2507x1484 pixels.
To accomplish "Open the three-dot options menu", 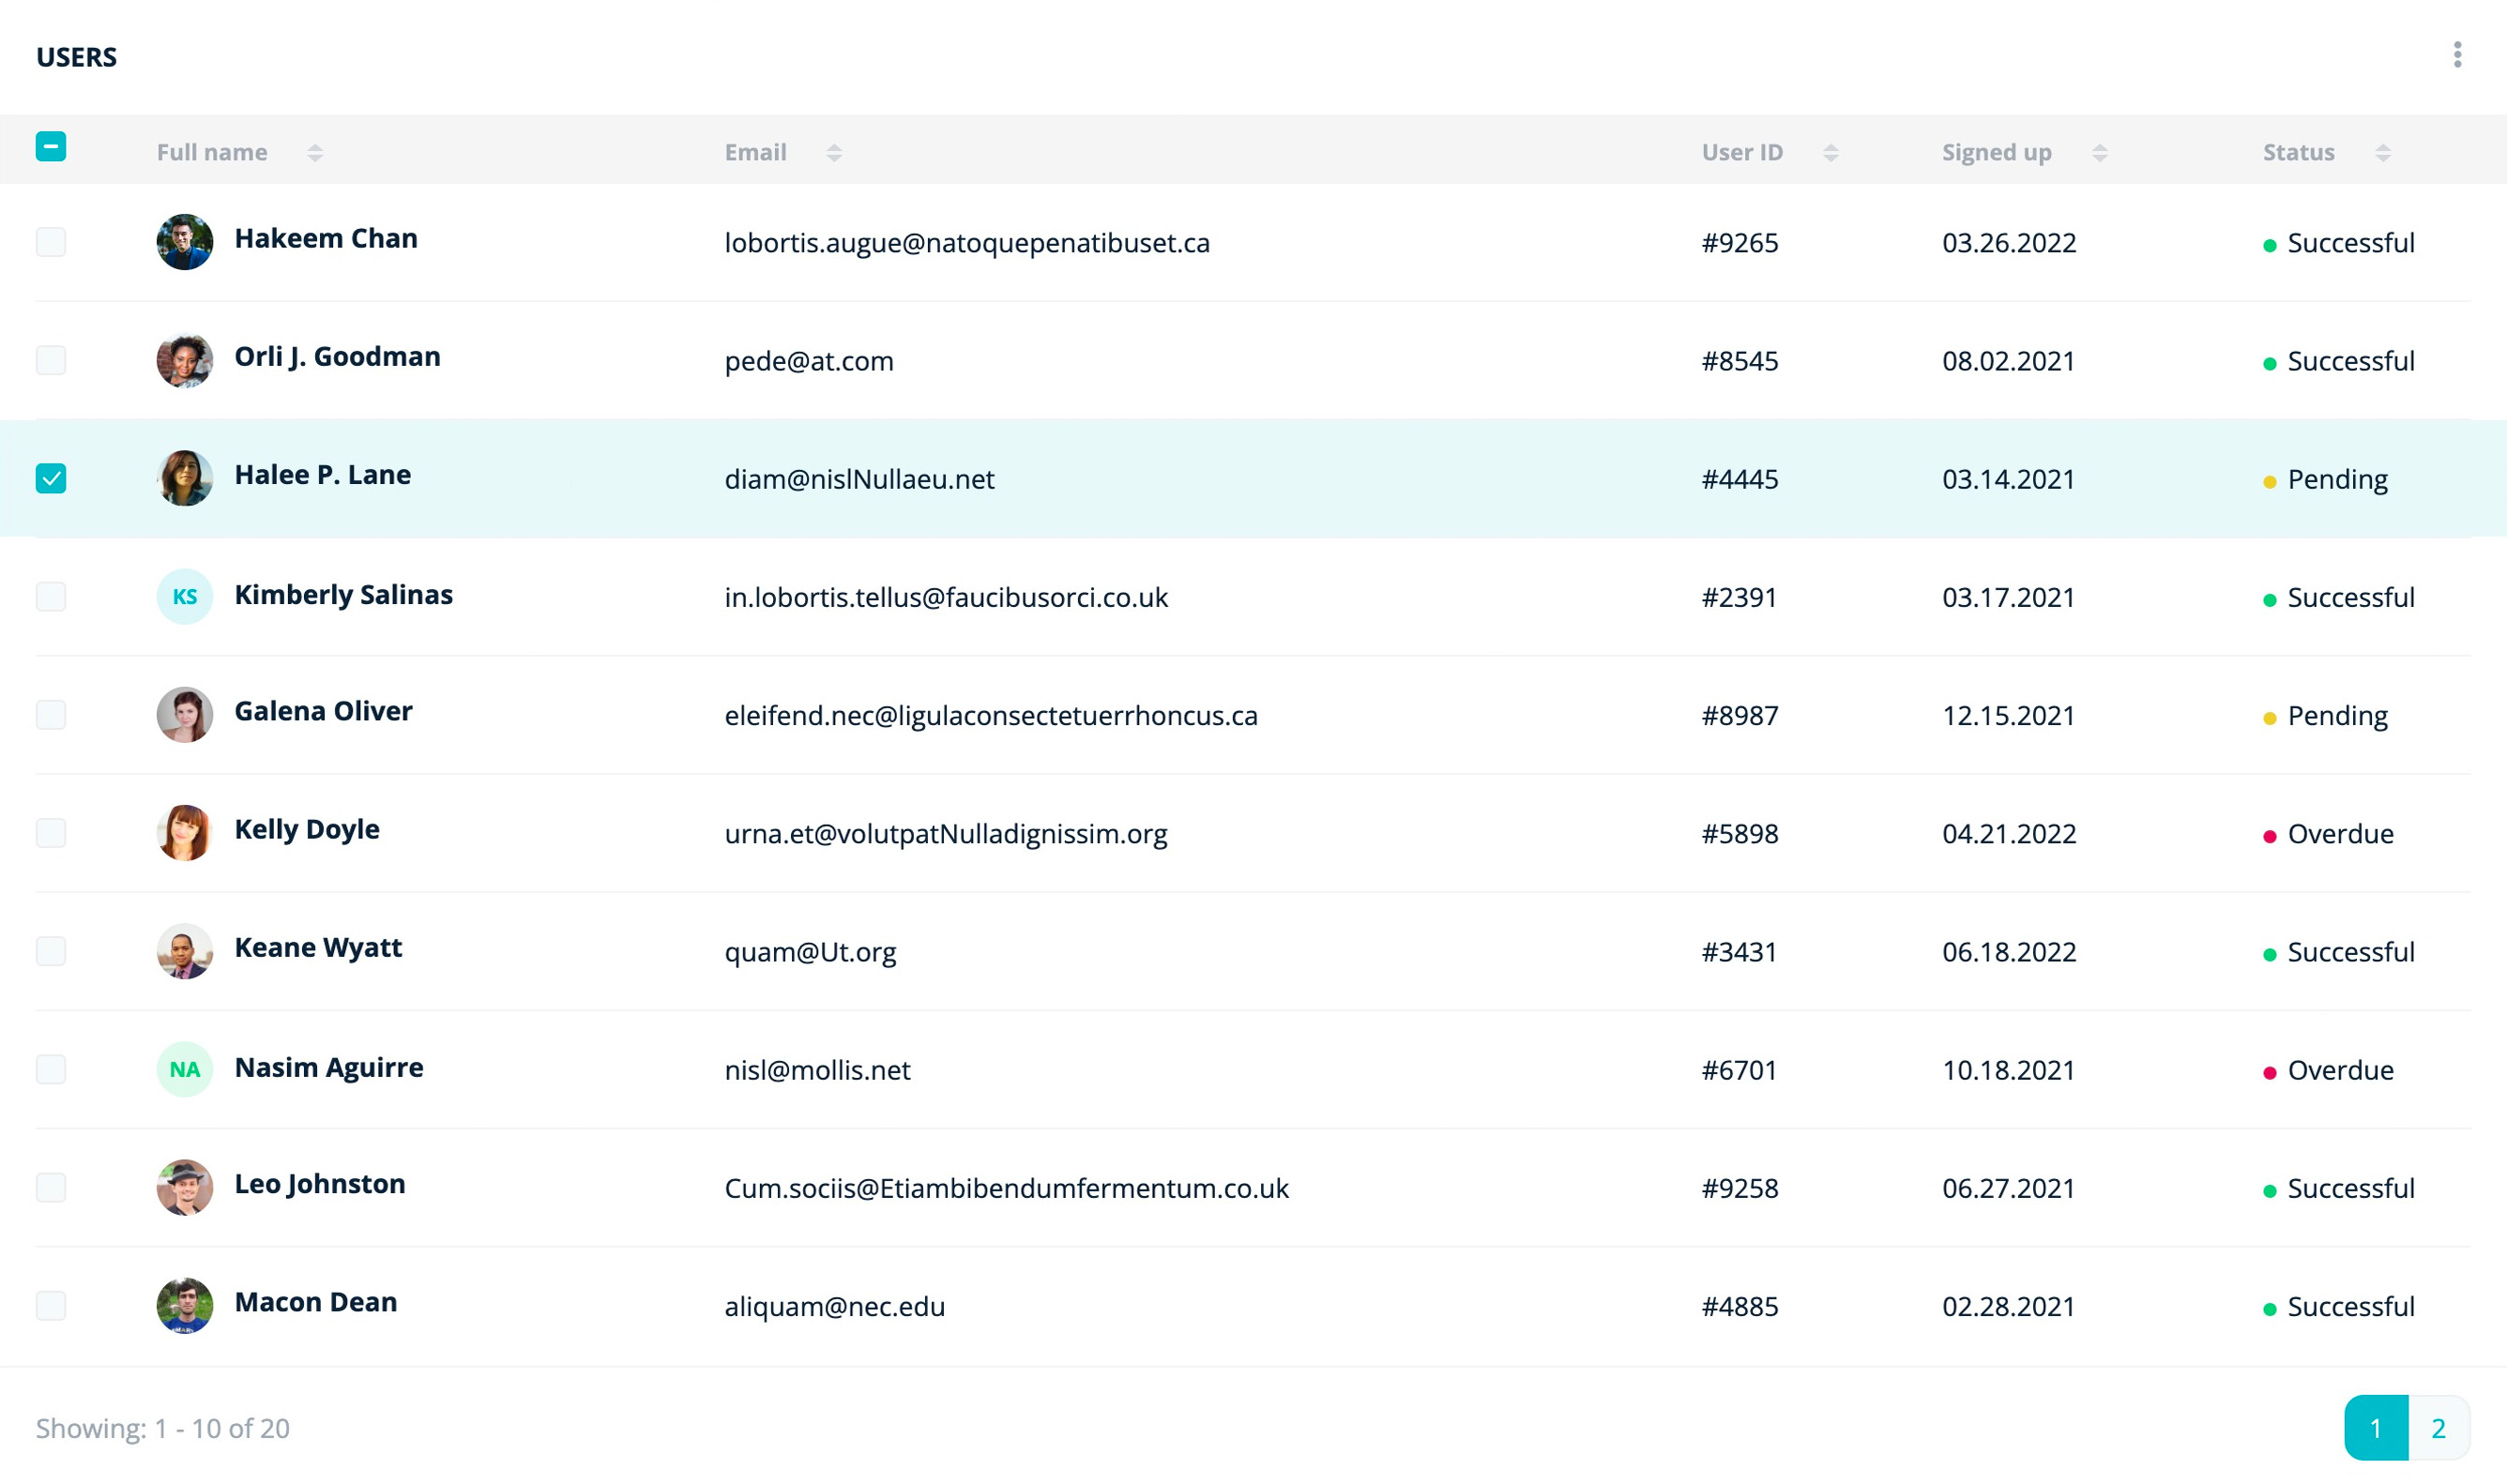I will 2456,55.
